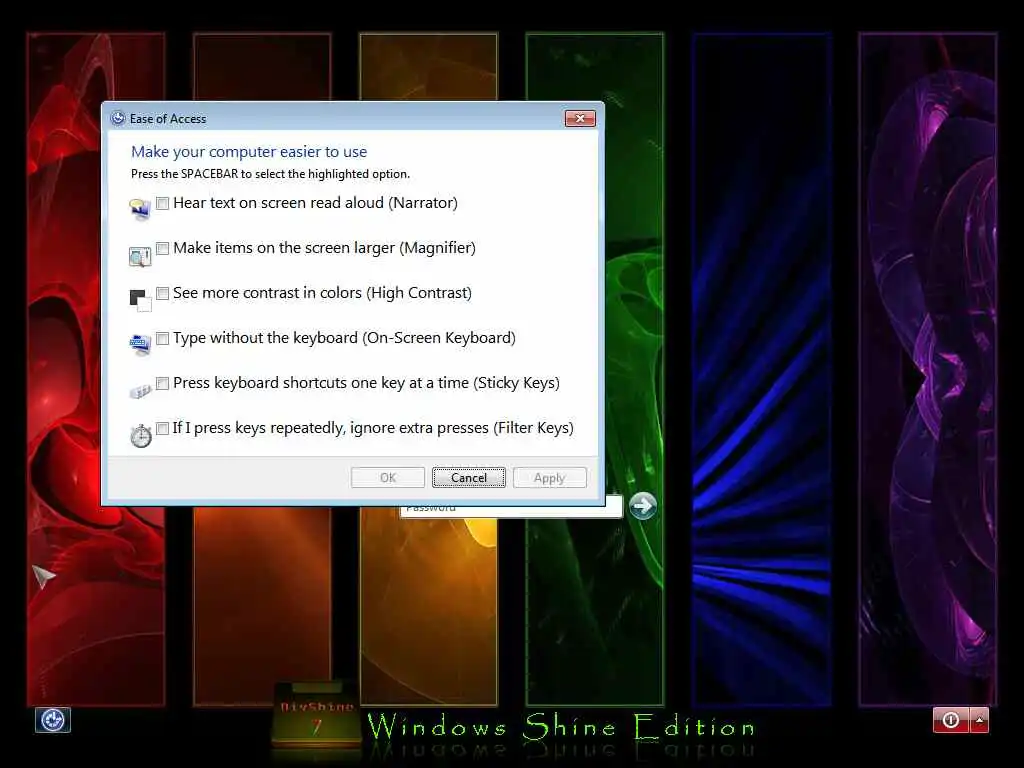The width and height of the screenshot is (1024, 768).
Task: Click the Filter Keys stopwatch icon
Action: point(140,436)
